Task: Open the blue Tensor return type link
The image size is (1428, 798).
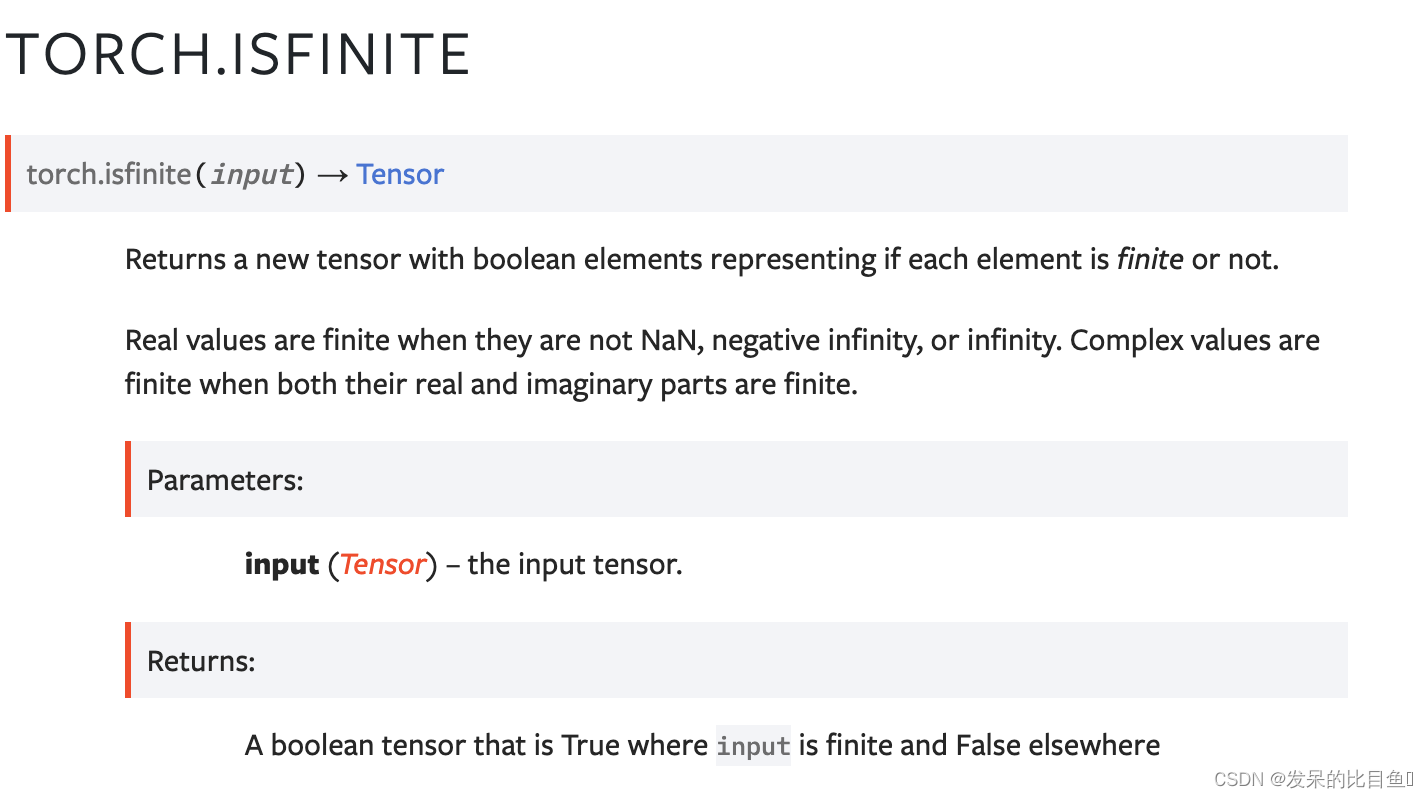Action: tap(400, 174)
